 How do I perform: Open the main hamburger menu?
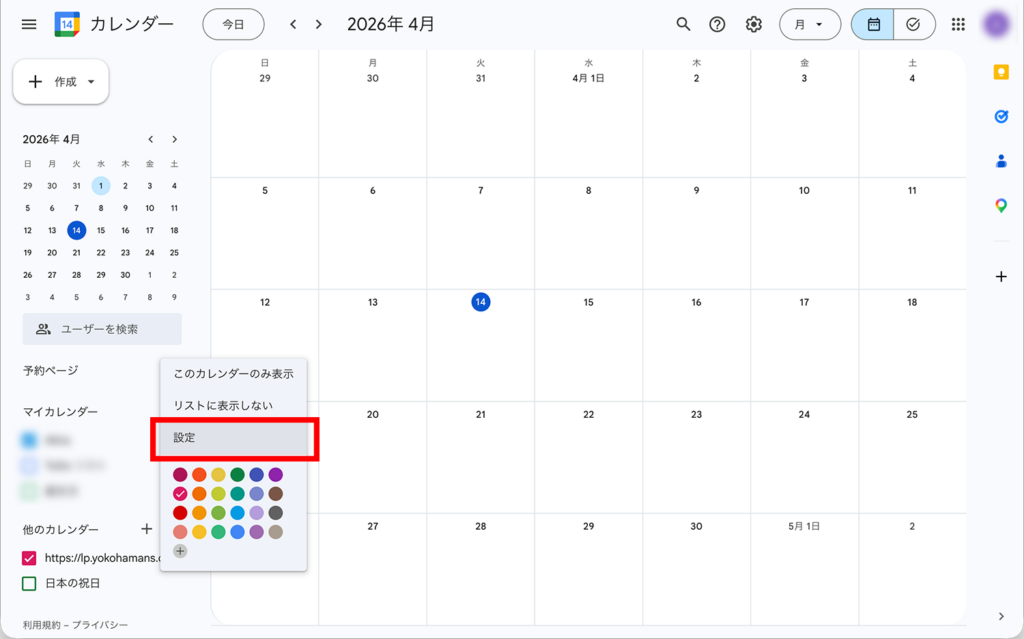(x=29, y=24)
